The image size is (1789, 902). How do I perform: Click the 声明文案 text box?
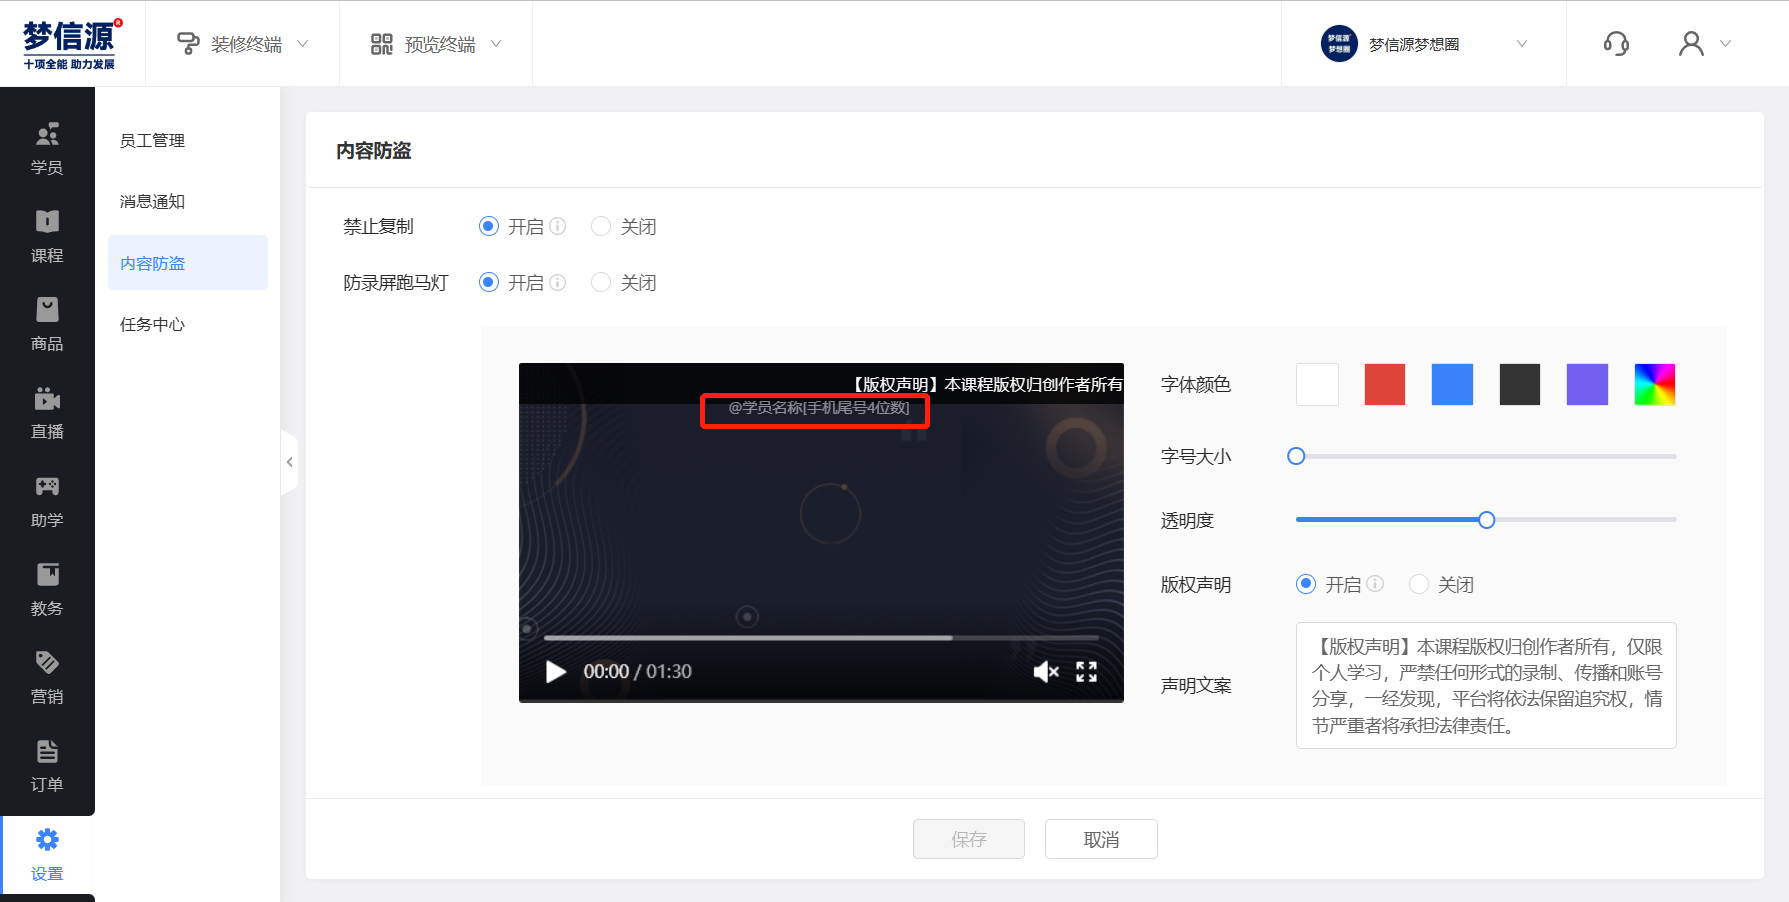click(1486, 685)
